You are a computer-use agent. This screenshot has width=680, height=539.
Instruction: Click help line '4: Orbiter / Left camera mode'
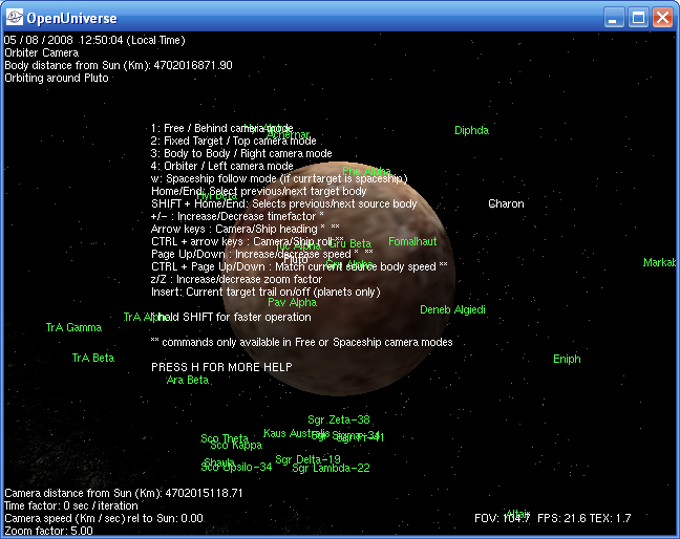(x=222, y=166)
